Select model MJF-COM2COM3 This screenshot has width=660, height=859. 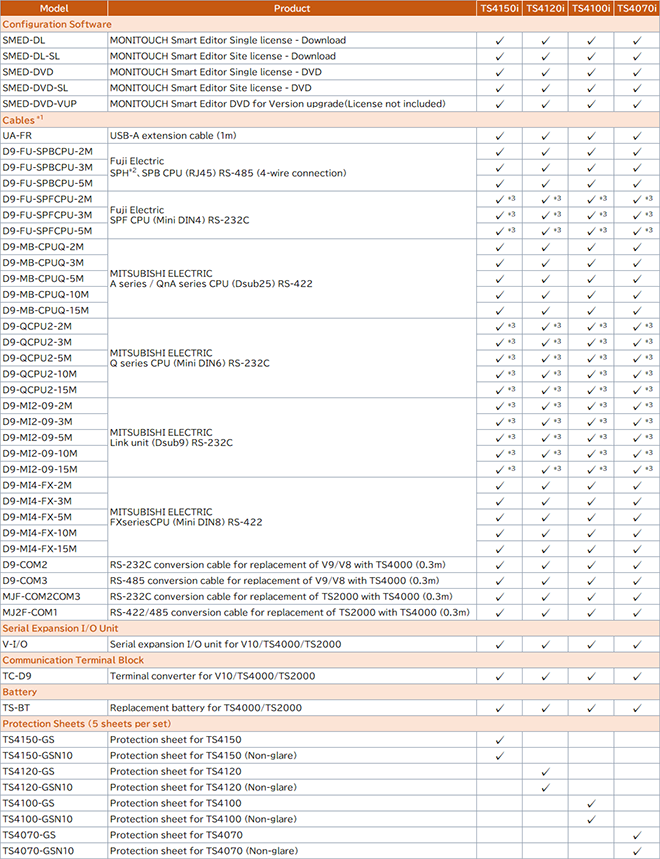click(x=42, y=596)
